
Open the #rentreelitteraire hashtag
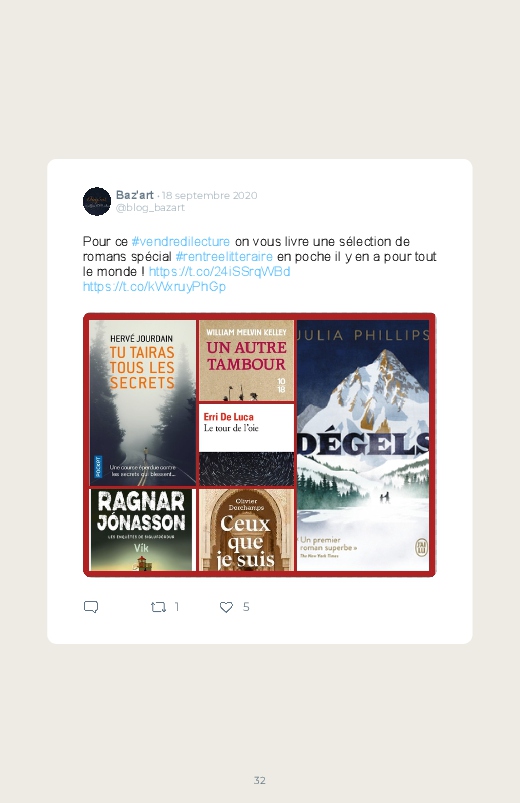click(x=224, y=256)
